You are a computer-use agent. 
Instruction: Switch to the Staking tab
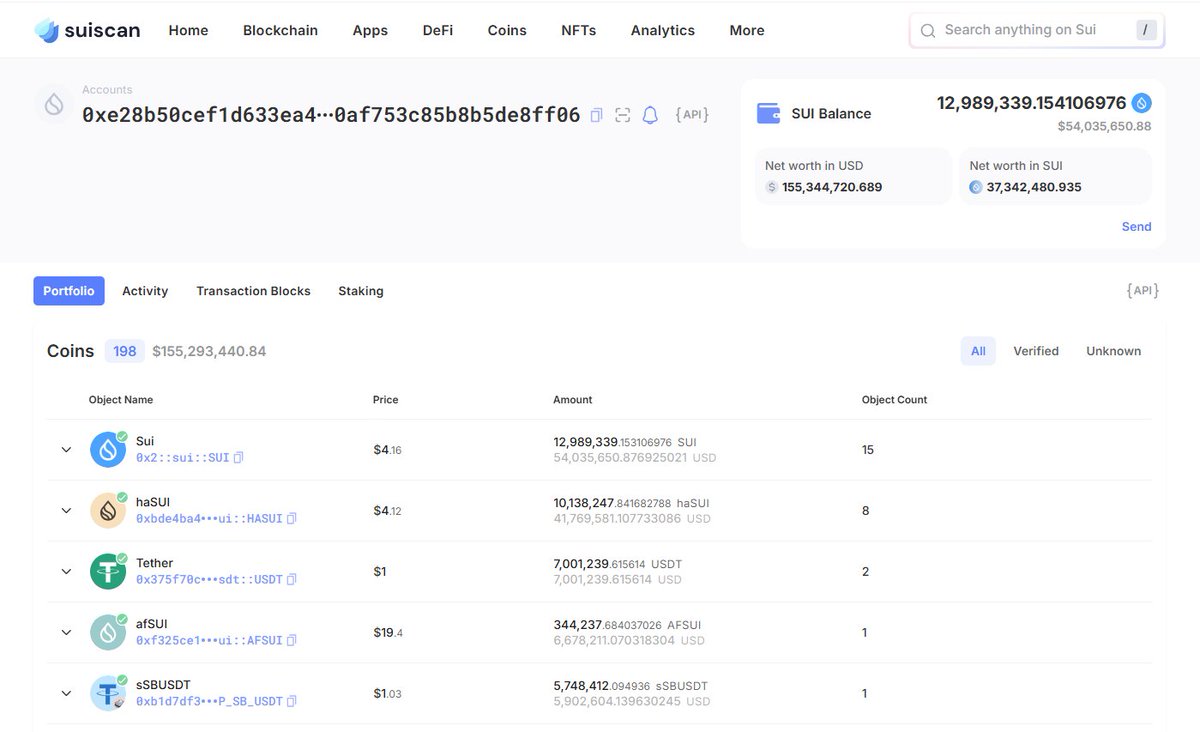tap(361, 291)
